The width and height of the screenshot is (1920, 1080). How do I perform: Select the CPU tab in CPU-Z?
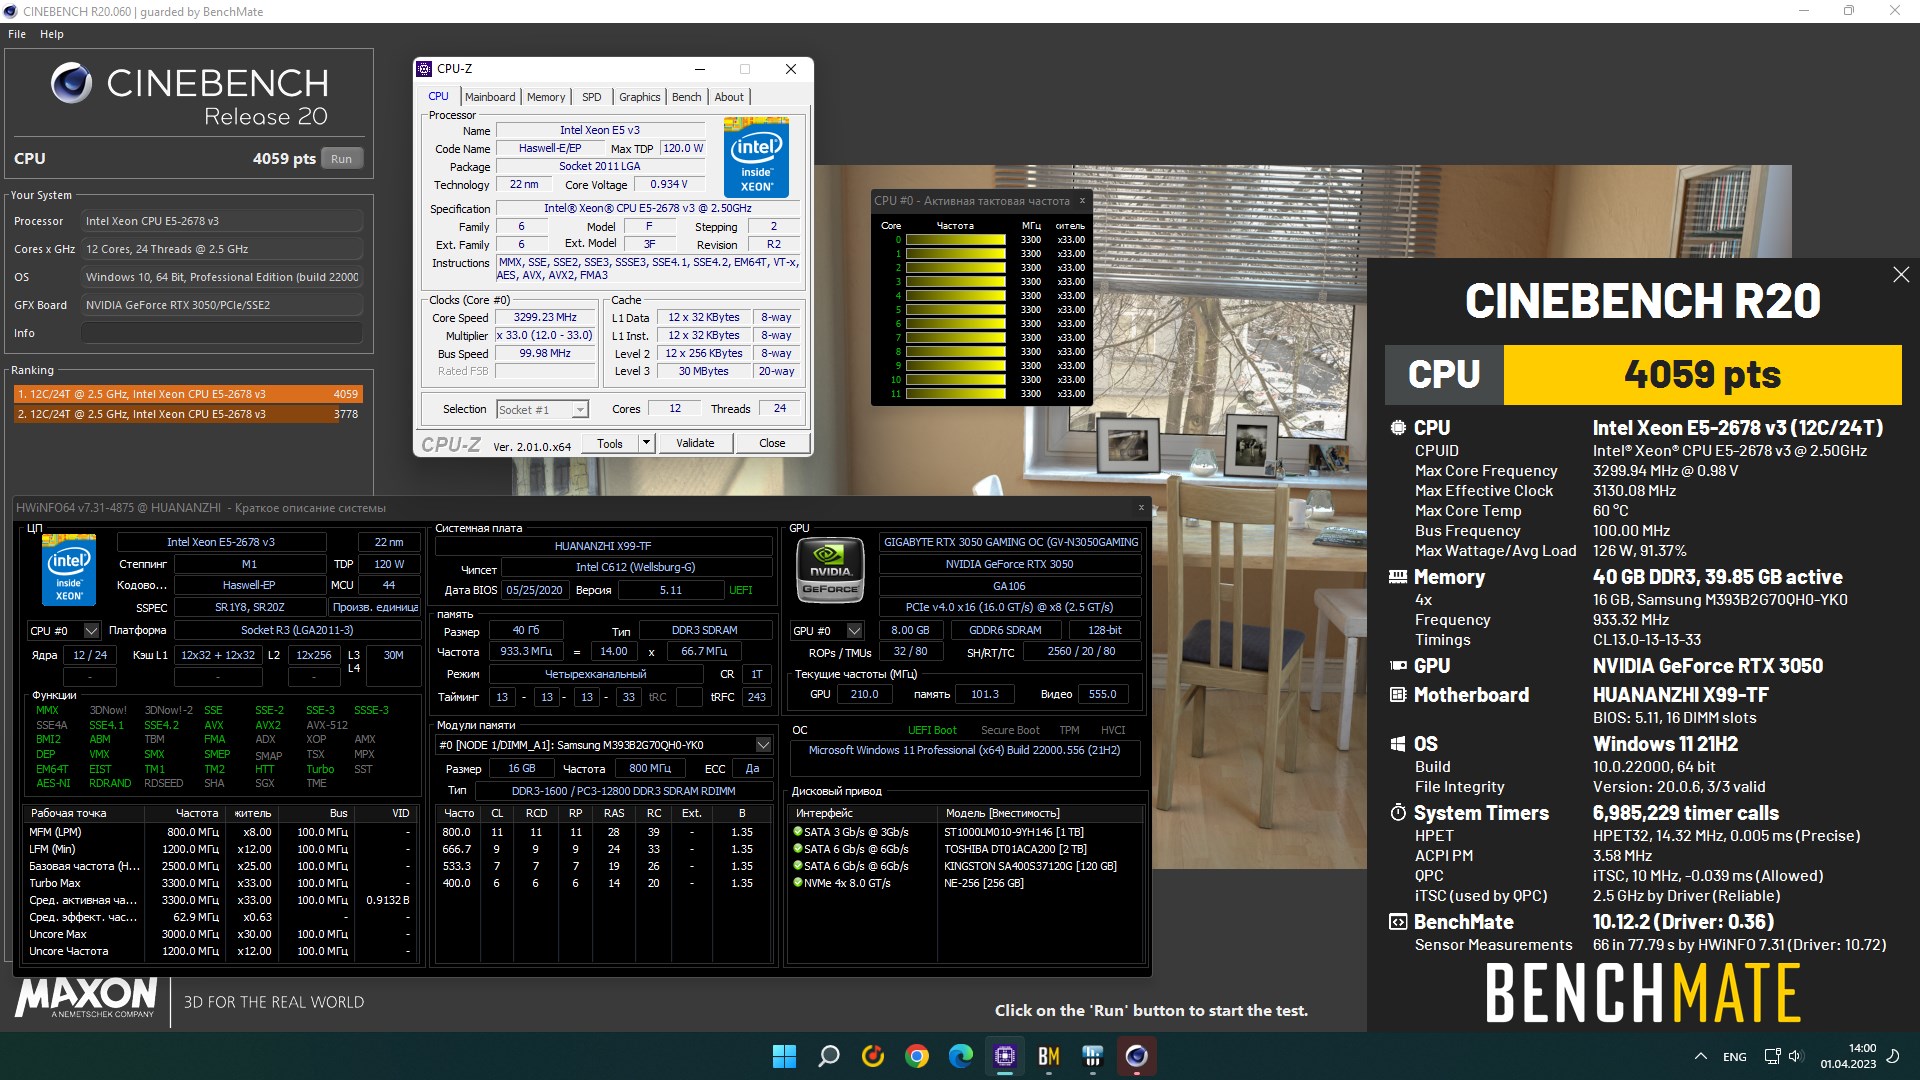(x=438, y=96)
